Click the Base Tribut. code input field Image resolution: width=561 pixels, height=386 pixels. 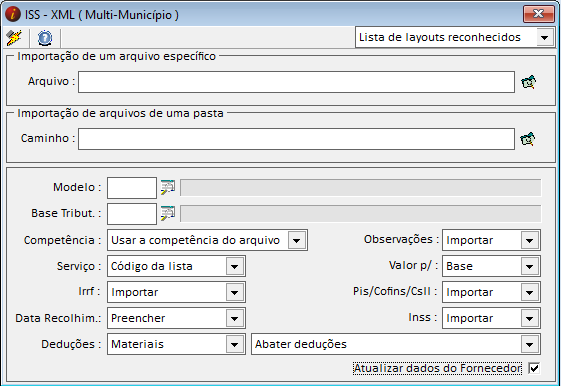132,214
